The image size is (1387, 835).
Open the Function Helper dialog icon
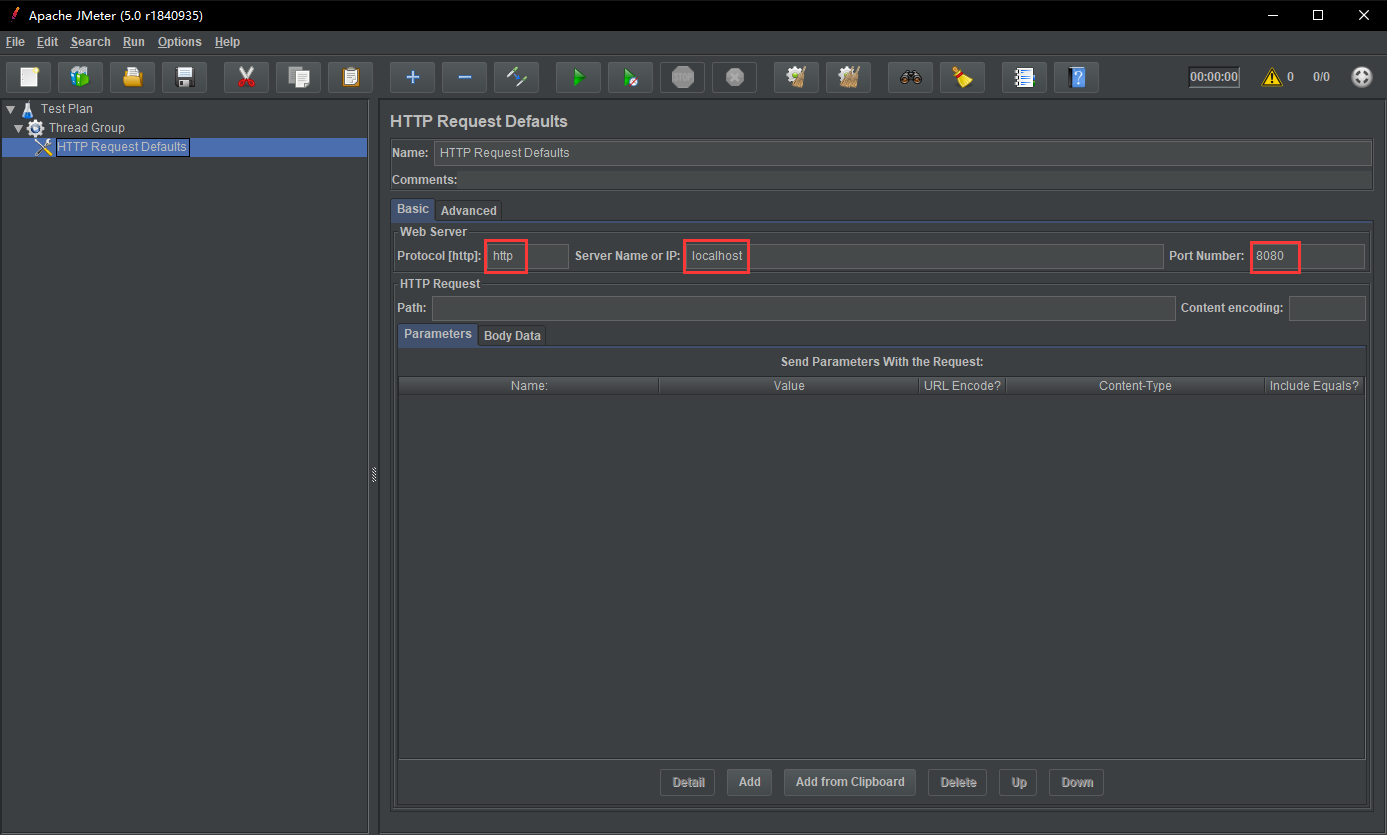(1024, 77)
